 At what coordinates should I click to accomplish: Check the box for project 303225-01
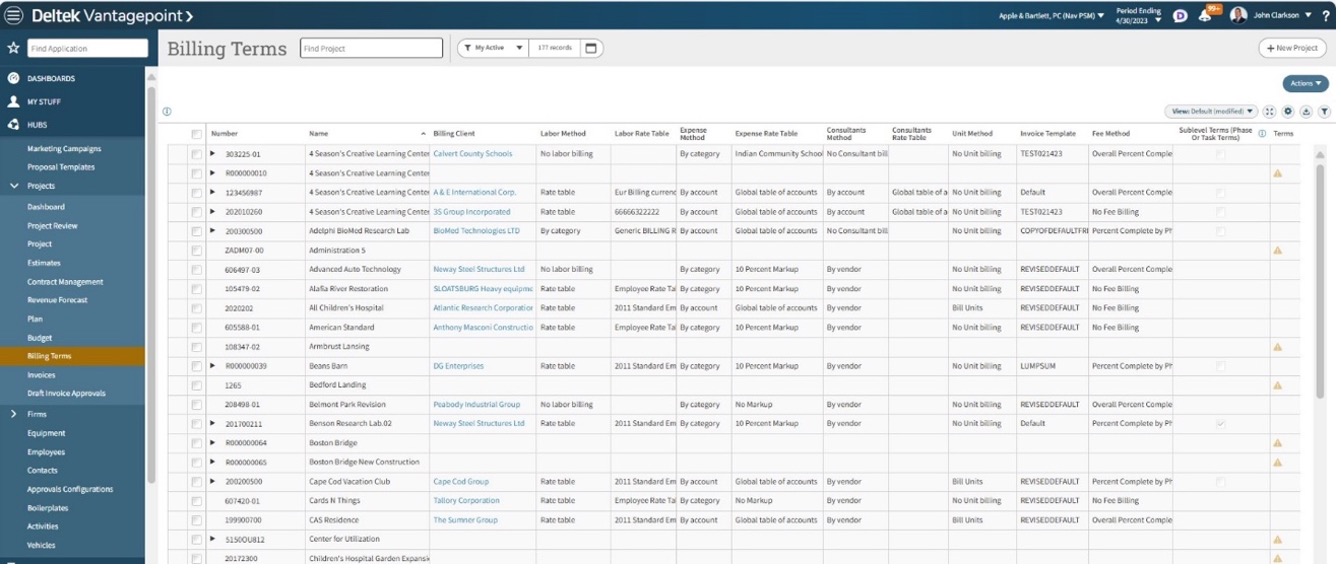coord(197,154)
